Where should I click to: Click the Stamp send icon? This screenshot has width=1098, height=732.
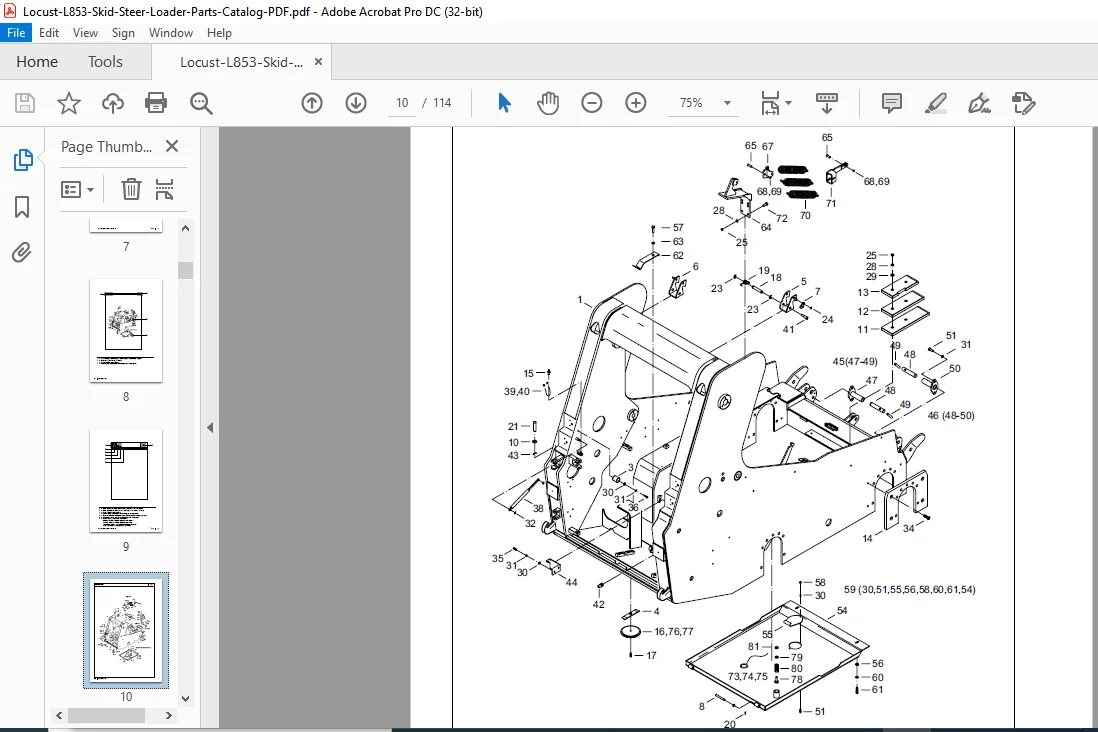coord(1023,103)
